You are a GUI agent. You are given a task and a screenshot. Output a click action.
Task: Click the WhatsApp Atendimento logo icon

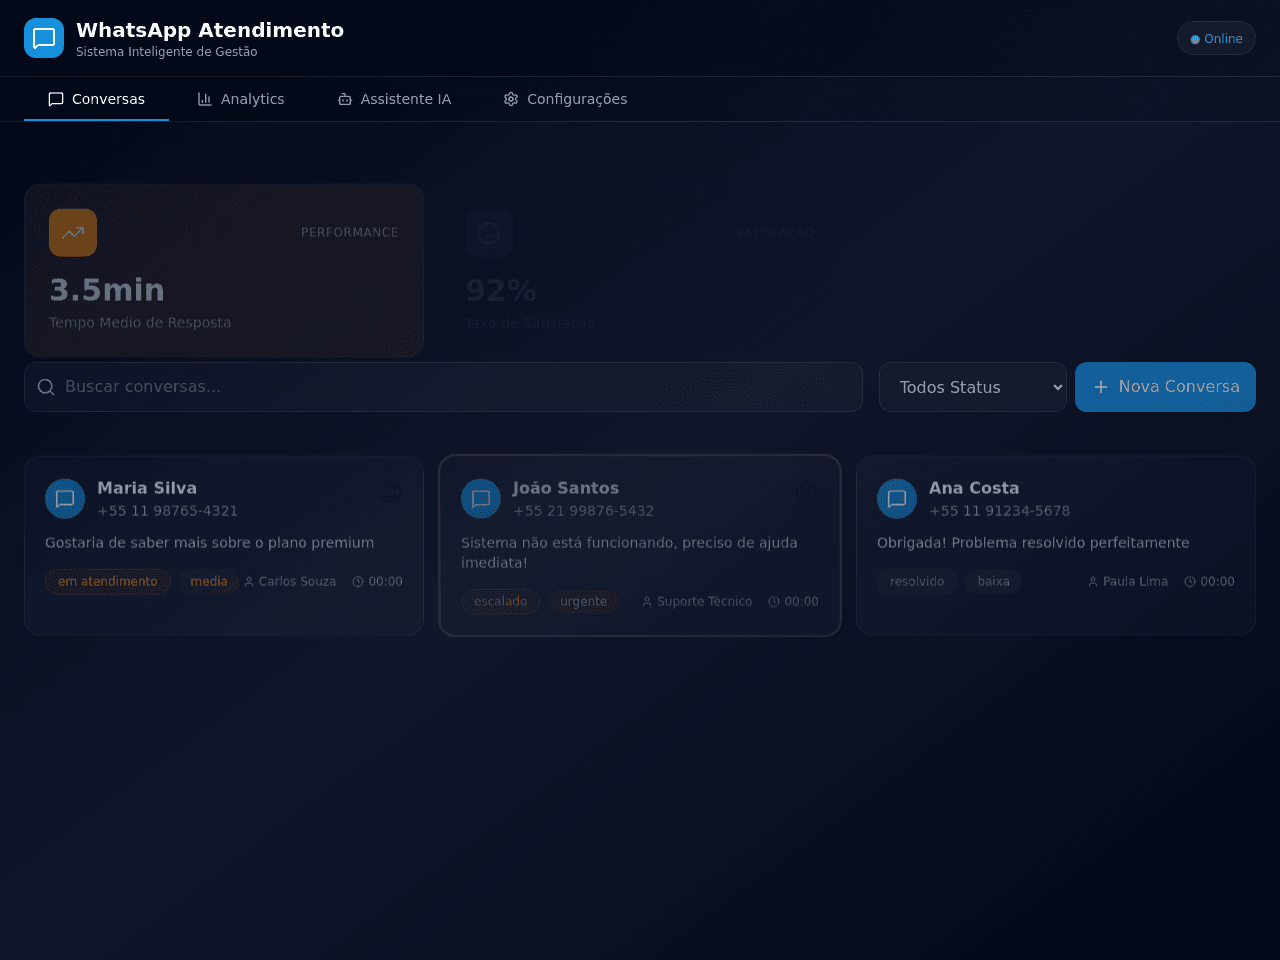[x=44, y=38]
